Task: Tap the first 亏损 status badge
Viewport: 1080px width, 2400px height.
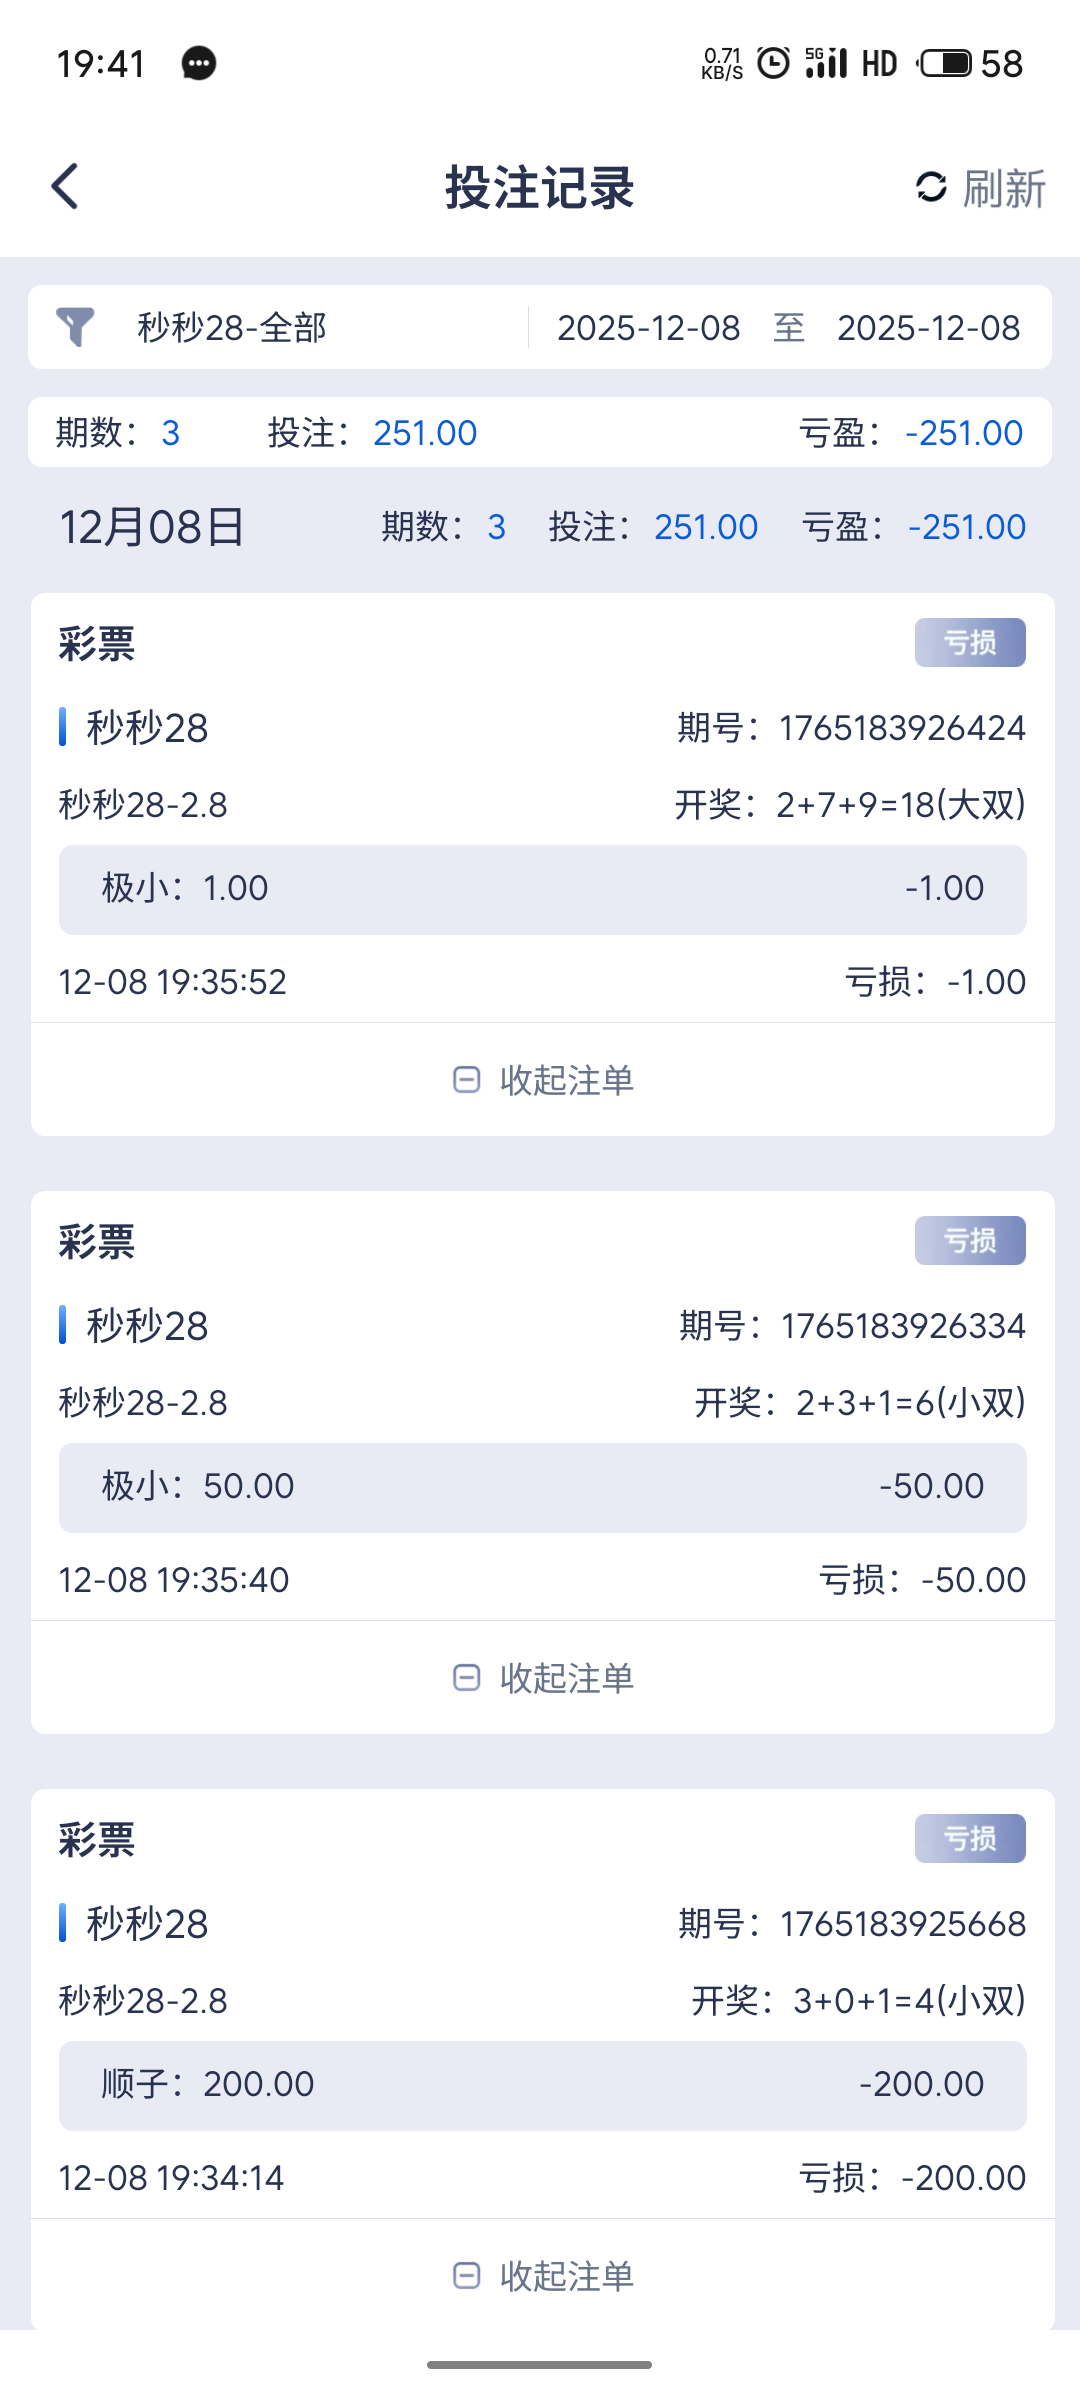Action: (970, 642)
